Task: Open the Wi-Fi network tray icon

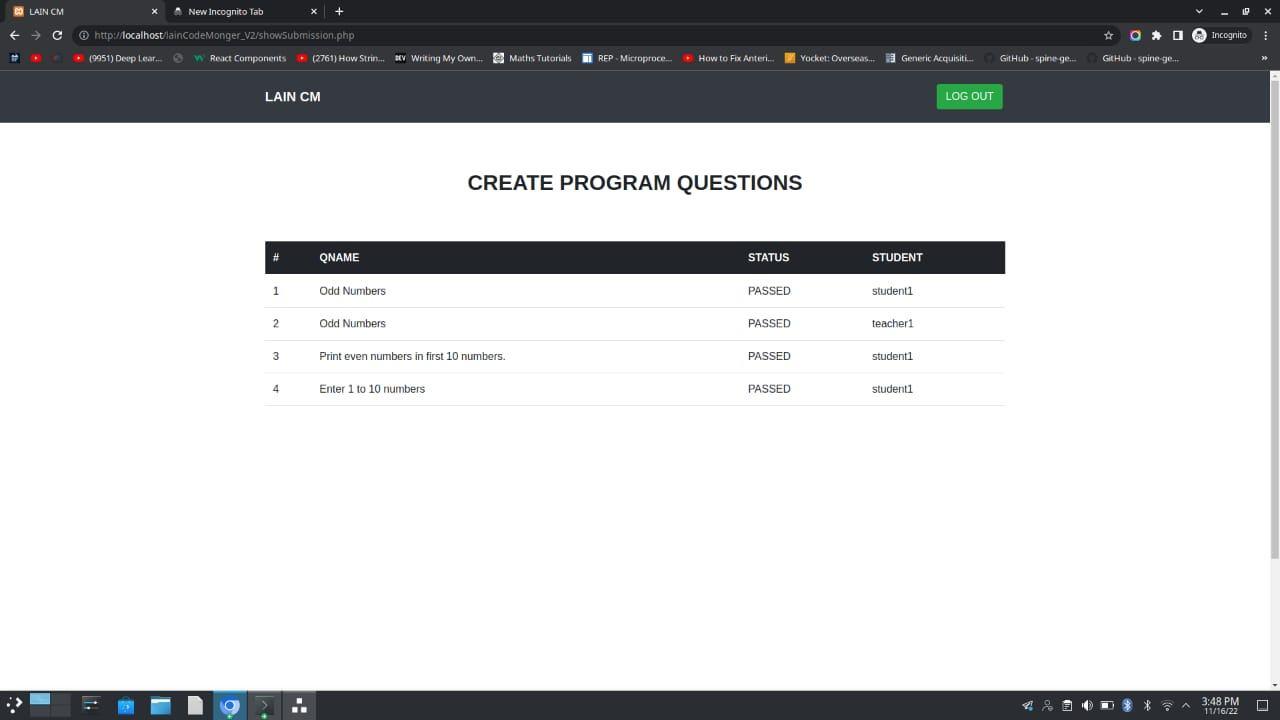Action: pos(1167,706)
